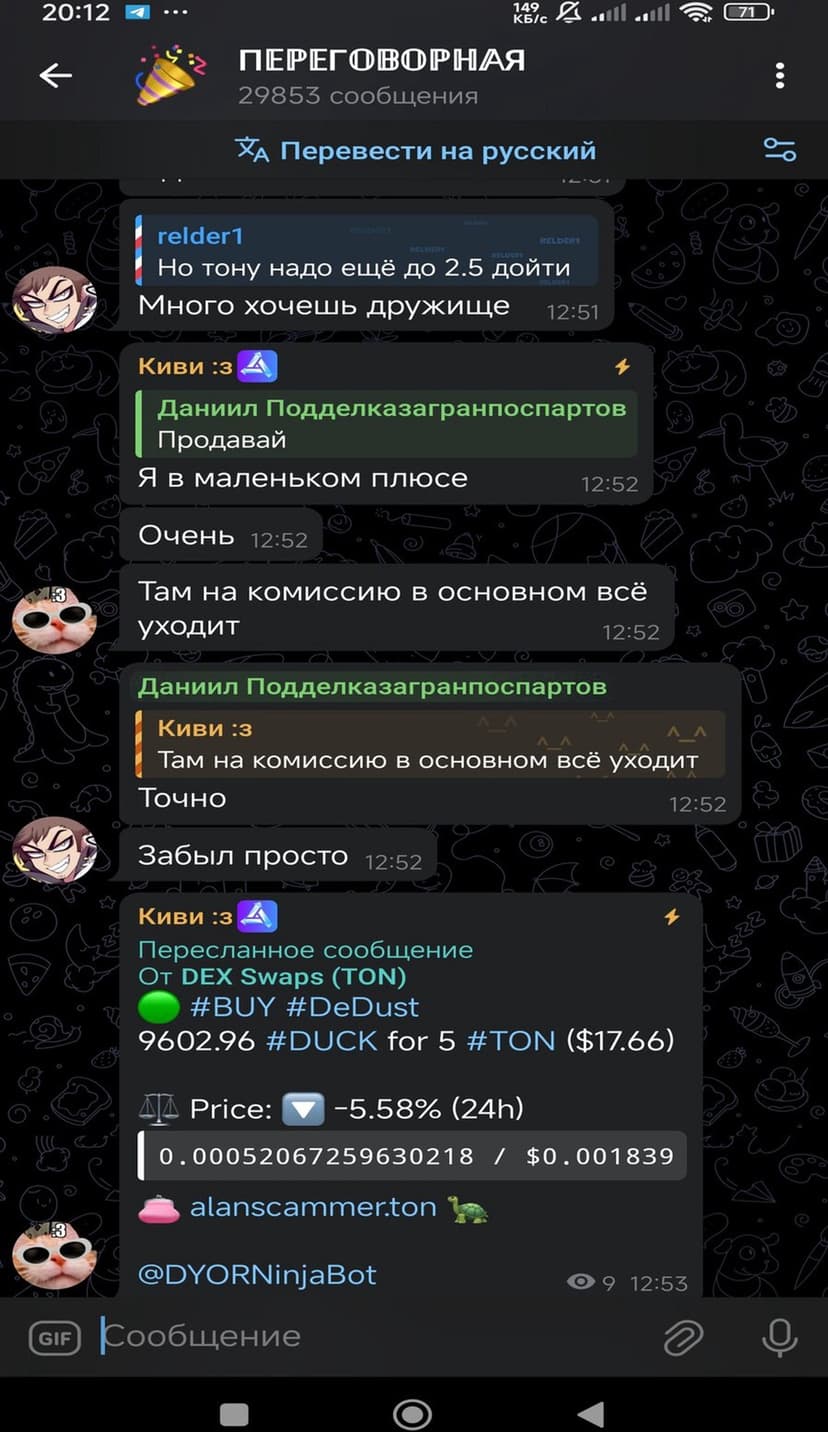The width and height of the screenshot is (828, 1432).
Task: Open the DEX Swaps (TON) forwarded source
Action: (x=293, y=977)
